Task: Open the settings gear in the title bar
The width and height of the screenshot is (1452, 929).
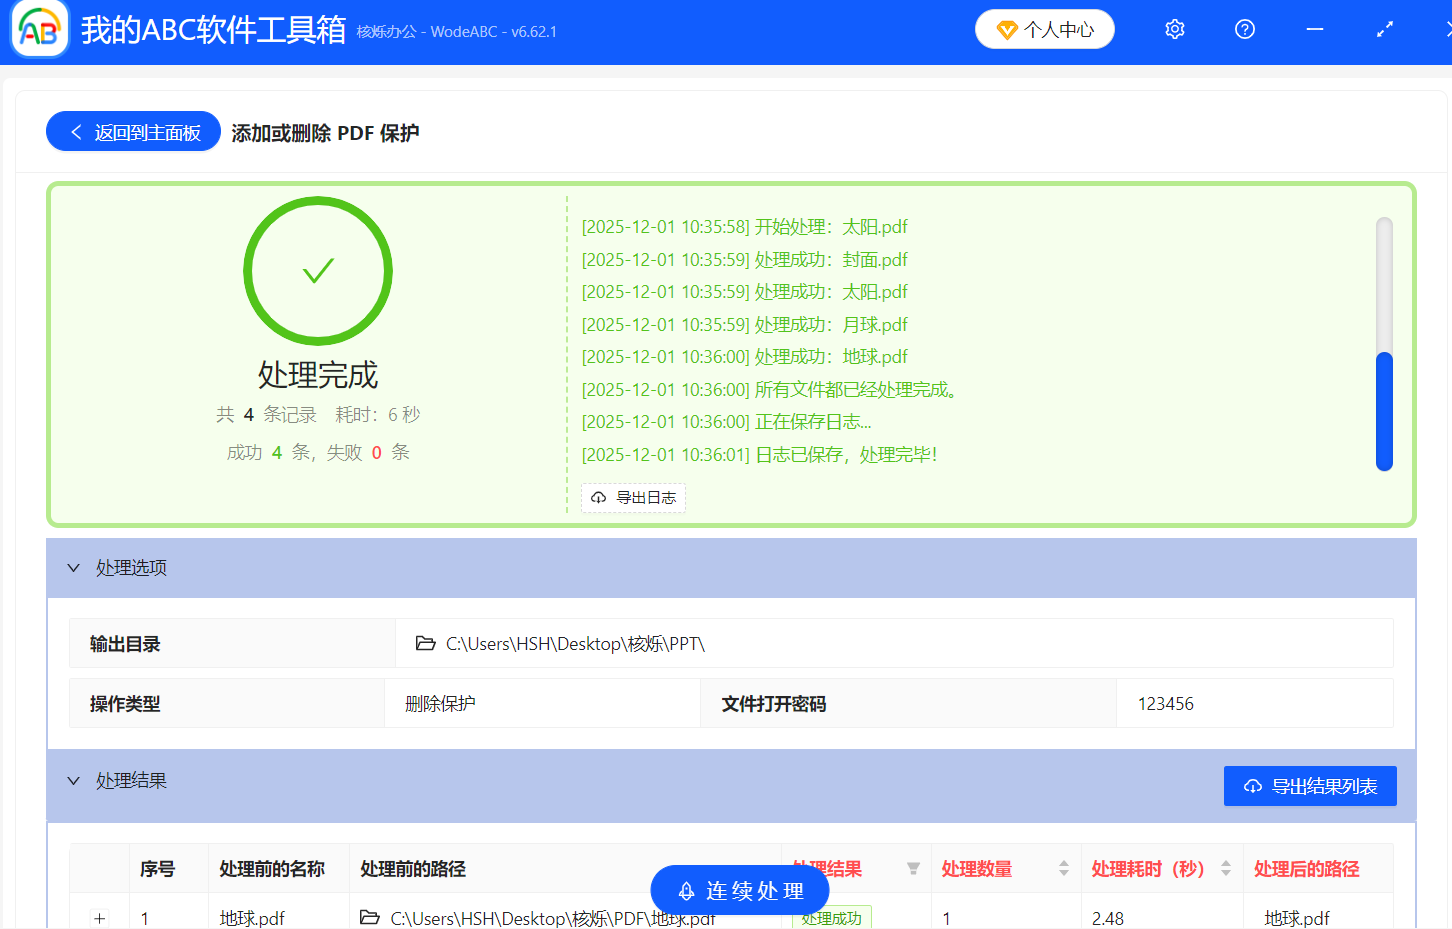Action: coord(1174,29)
